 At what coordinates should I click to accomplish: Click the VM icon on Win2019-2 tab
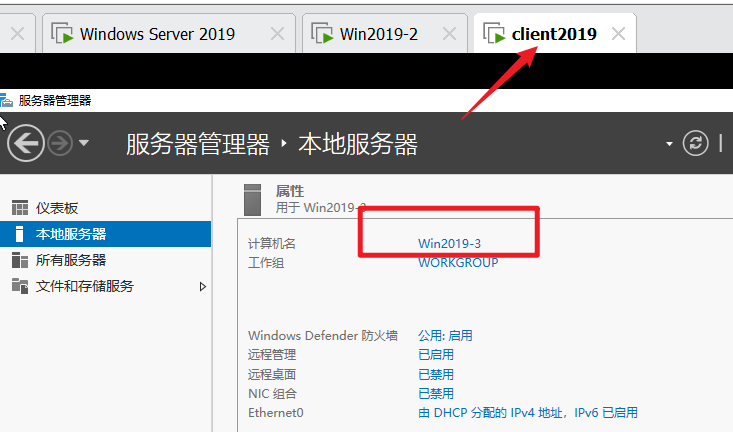(322, 34)
